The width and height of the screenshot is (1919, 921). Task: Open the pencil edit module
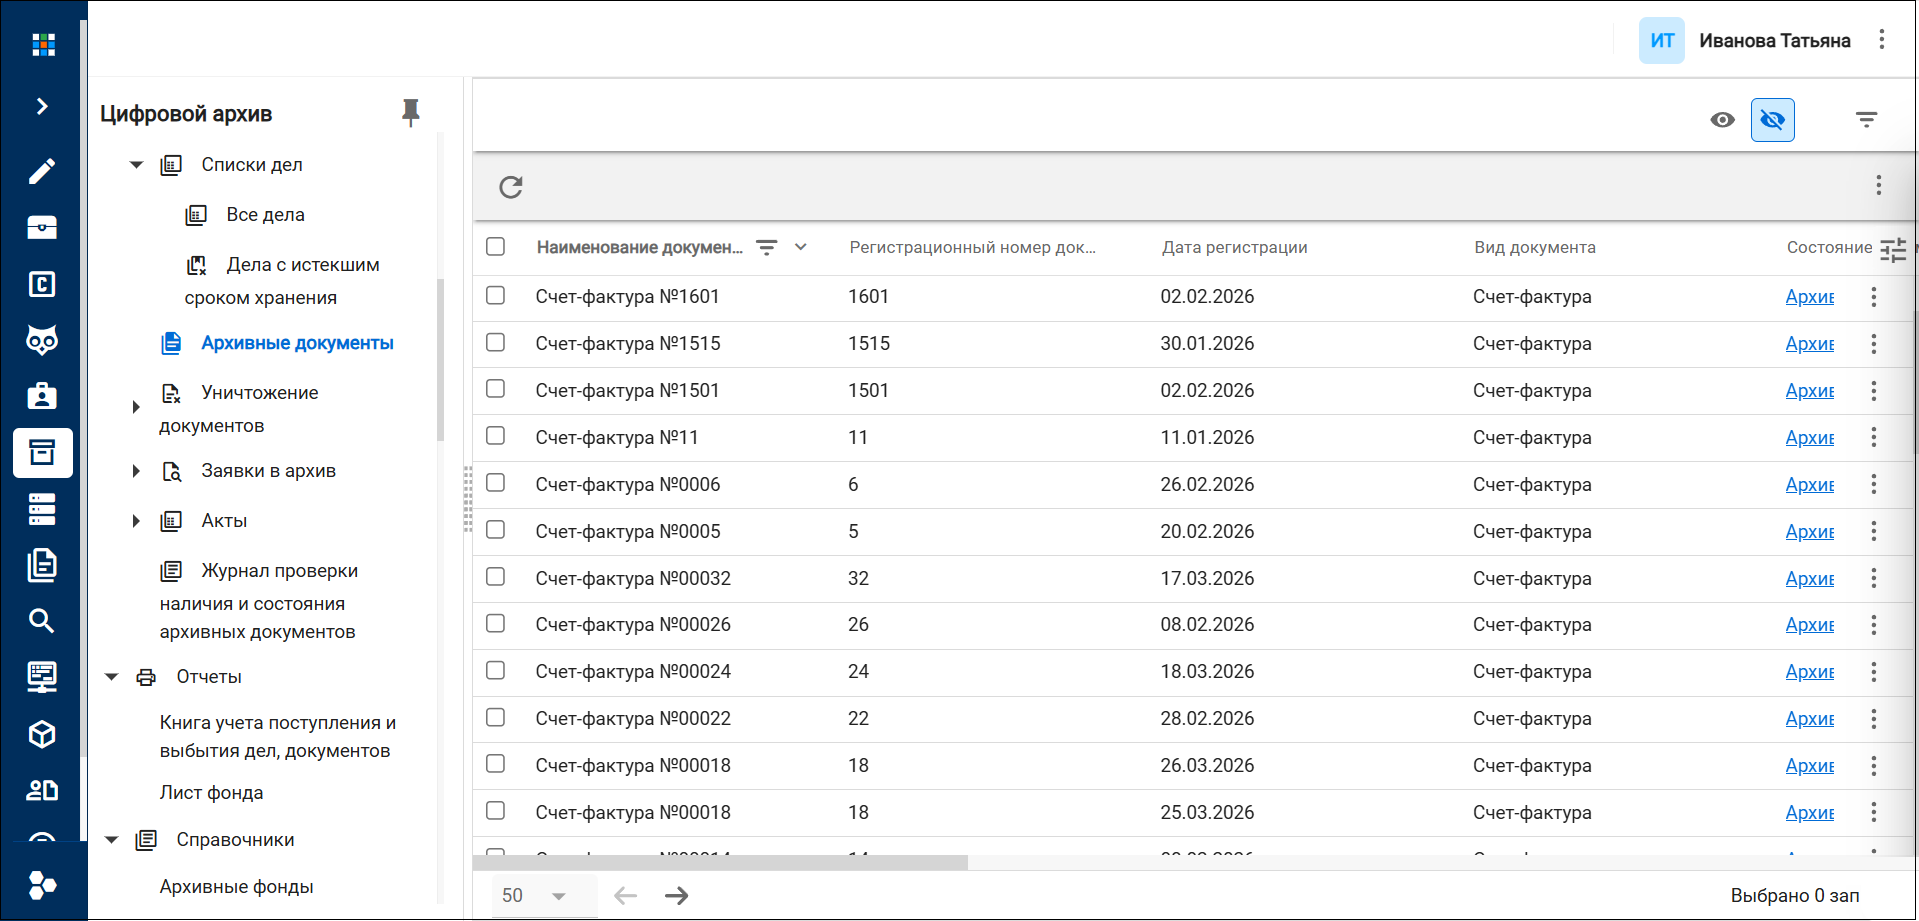click(42, 171)
